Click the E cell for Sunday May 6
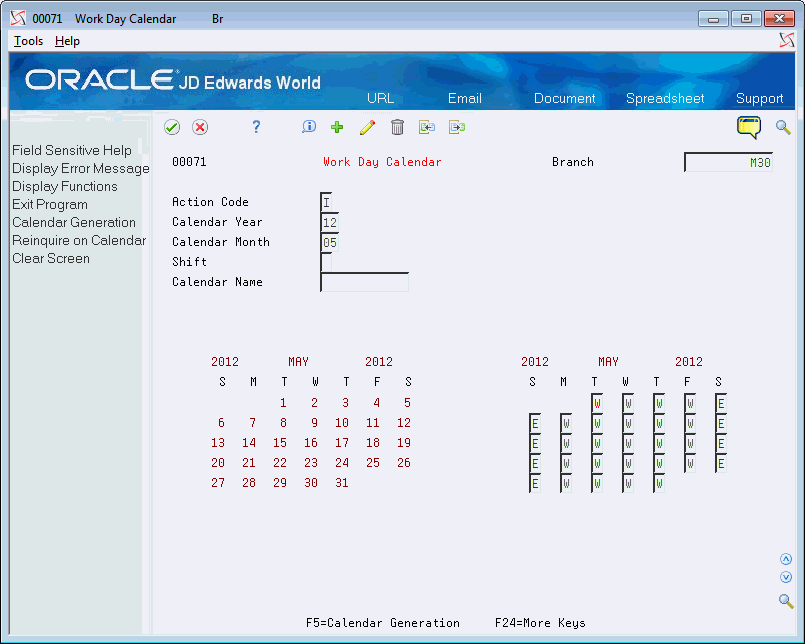 point(535,423)
